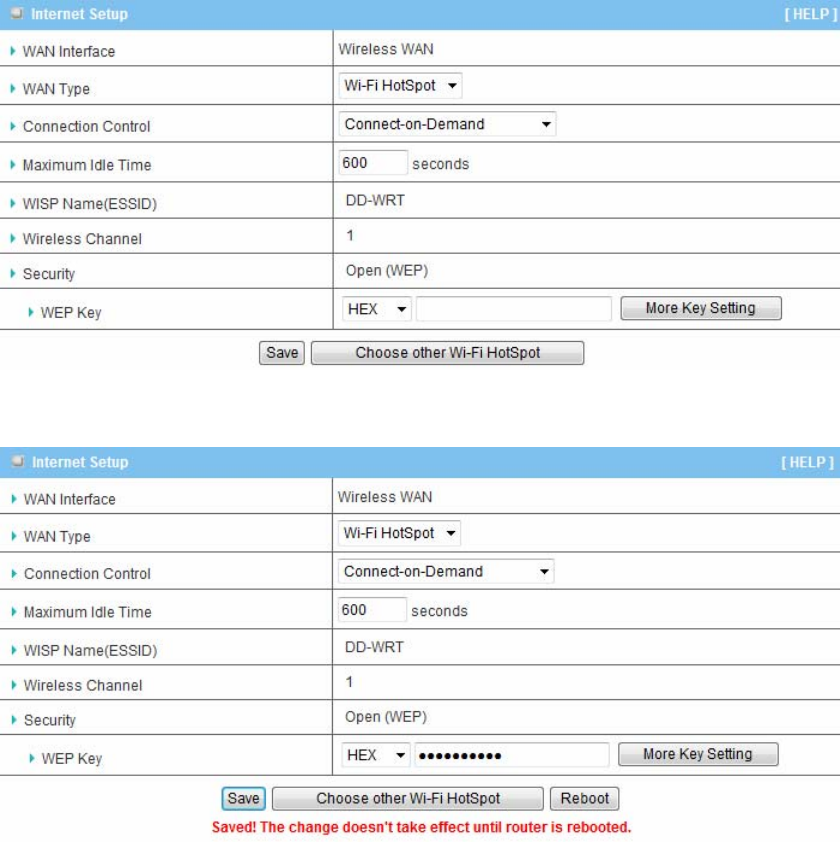
Task: Click the Reboot button
Action: tap(585, 799)
